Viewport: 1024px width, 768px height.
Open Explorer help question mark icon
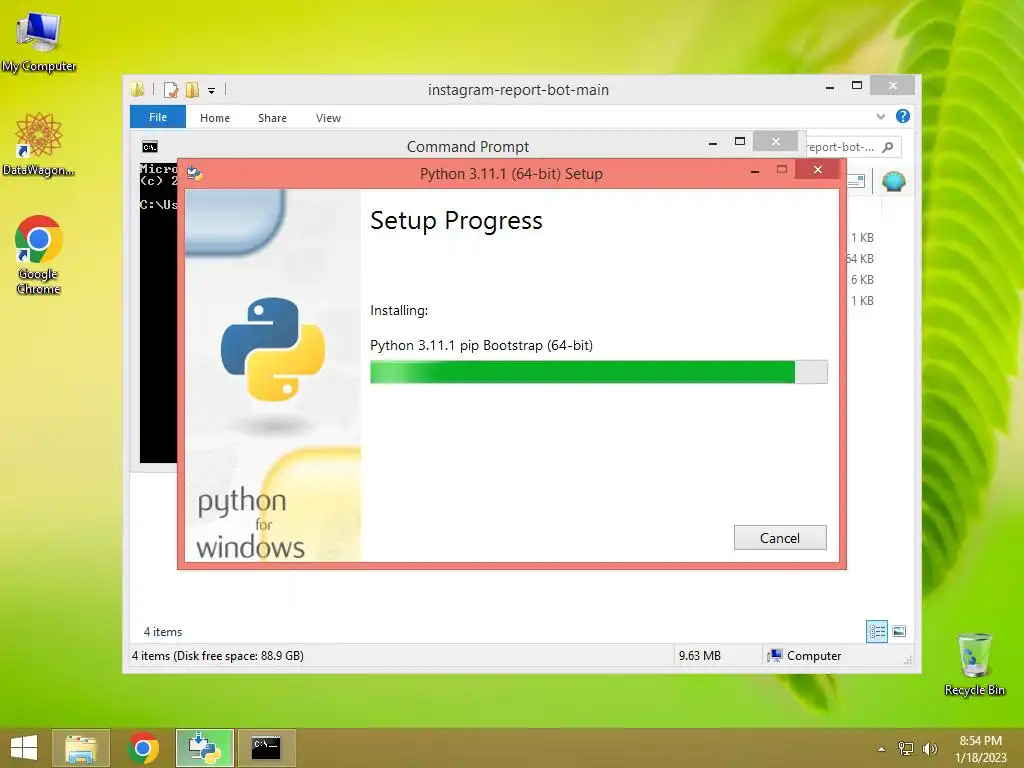(x=903, y=116)
